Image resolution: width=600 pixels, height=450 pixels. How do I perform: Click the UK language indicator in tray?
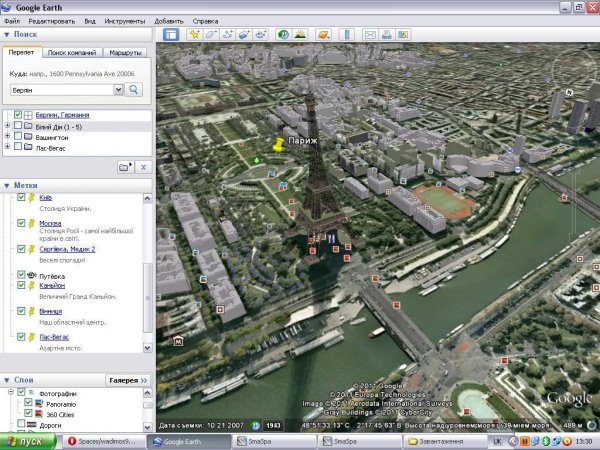pyautogui.click(x=497, y=442)
